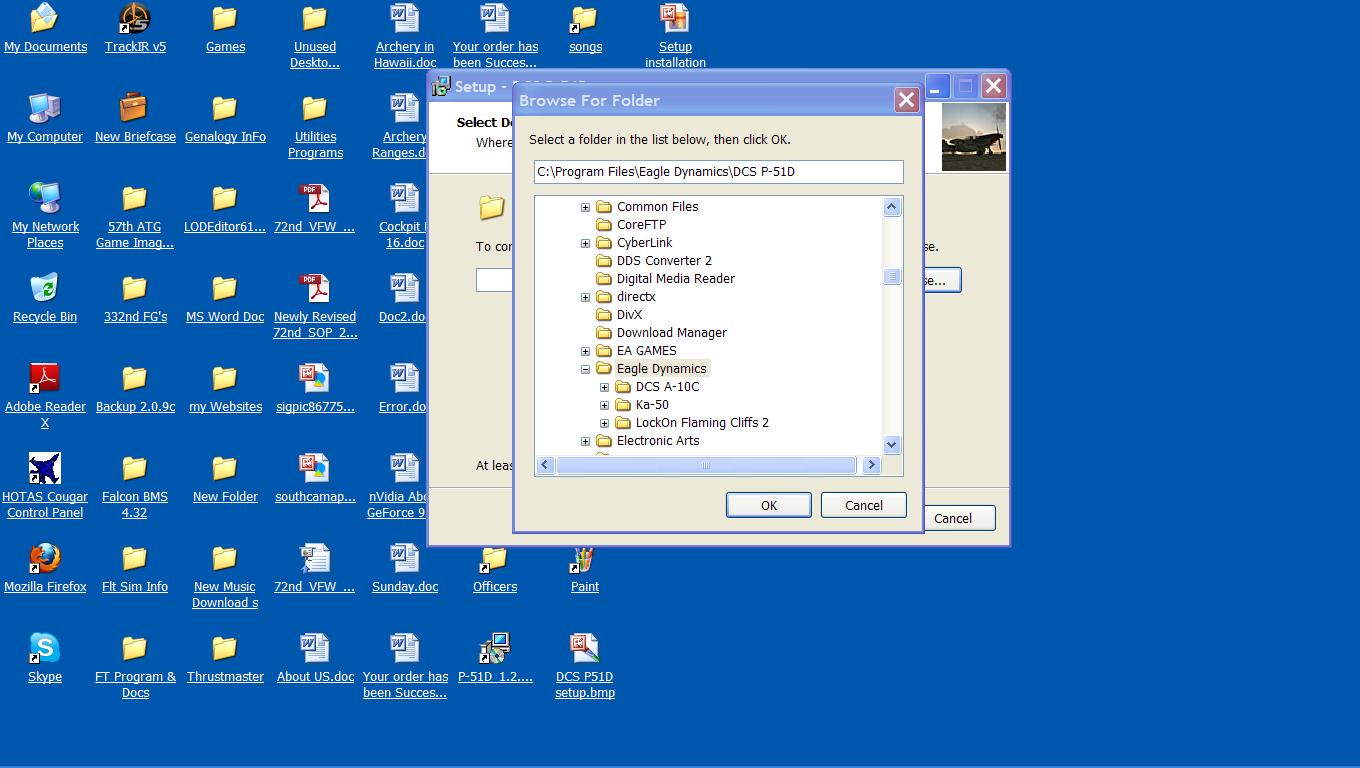
Task: Click Cancel in the Setup window
Action: pyautogui.click(x=952, y=518)
